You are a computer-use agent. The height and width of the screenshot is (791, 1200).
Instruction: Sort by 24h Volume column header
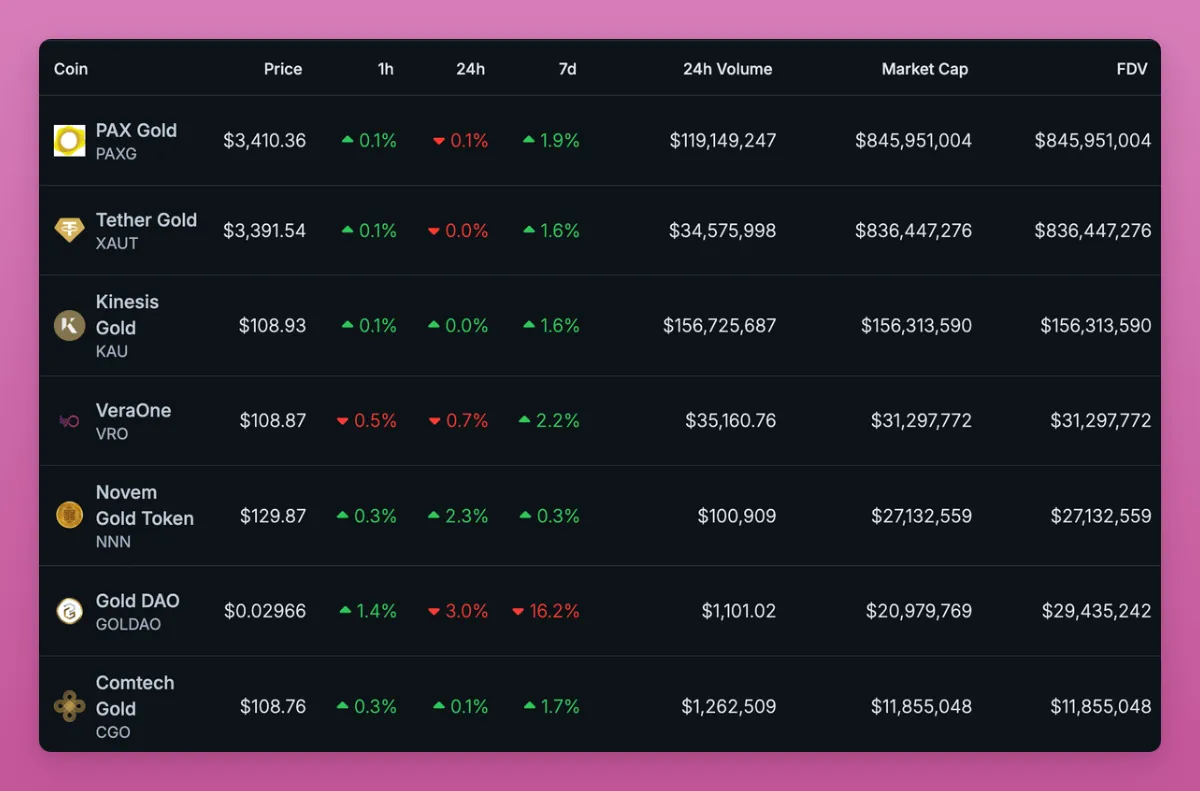(x=727, y=69)
